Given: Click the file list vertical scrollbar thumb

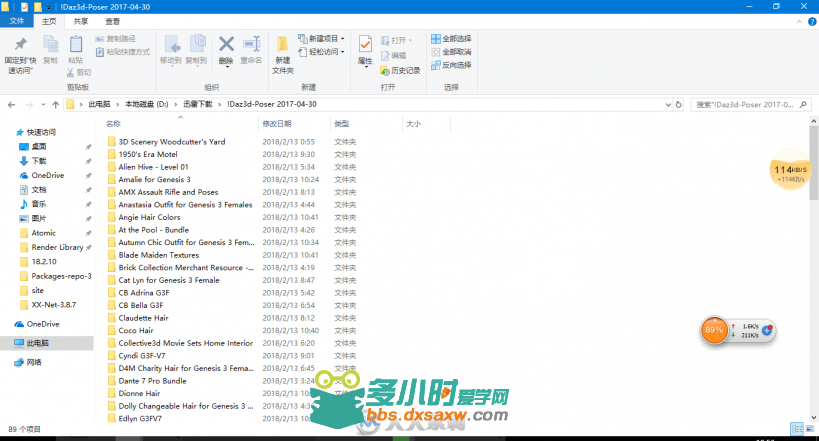Looking at the screenshot, I should pyautogui.click(x=814, y=162).
